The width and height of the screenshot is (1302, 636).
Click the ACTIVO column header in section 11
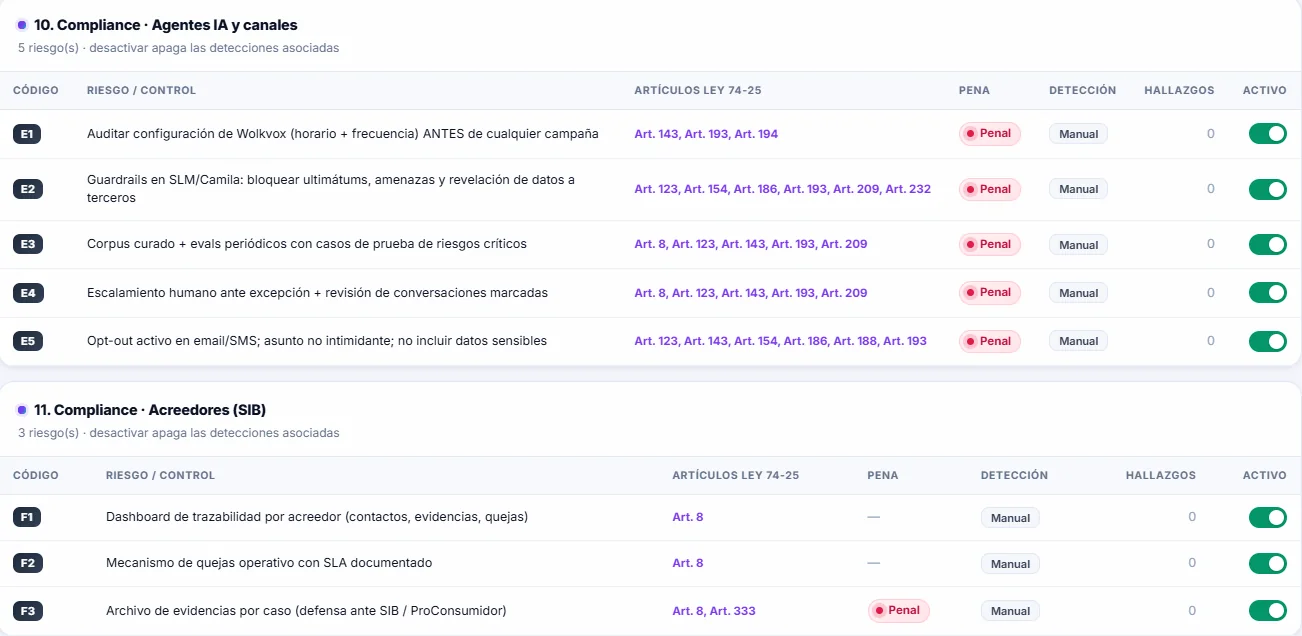click(1264, 475)
